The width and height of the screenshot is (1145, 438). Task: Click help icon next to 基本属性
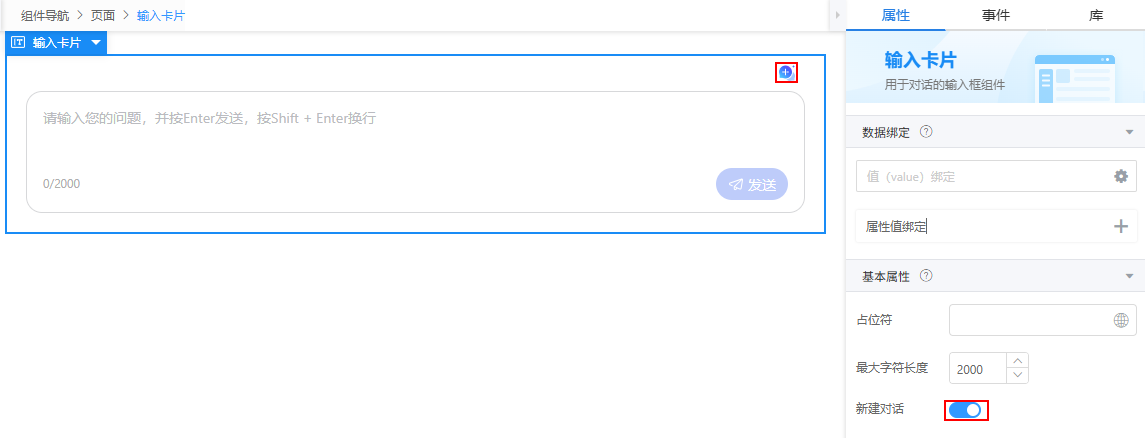point(926,276)
